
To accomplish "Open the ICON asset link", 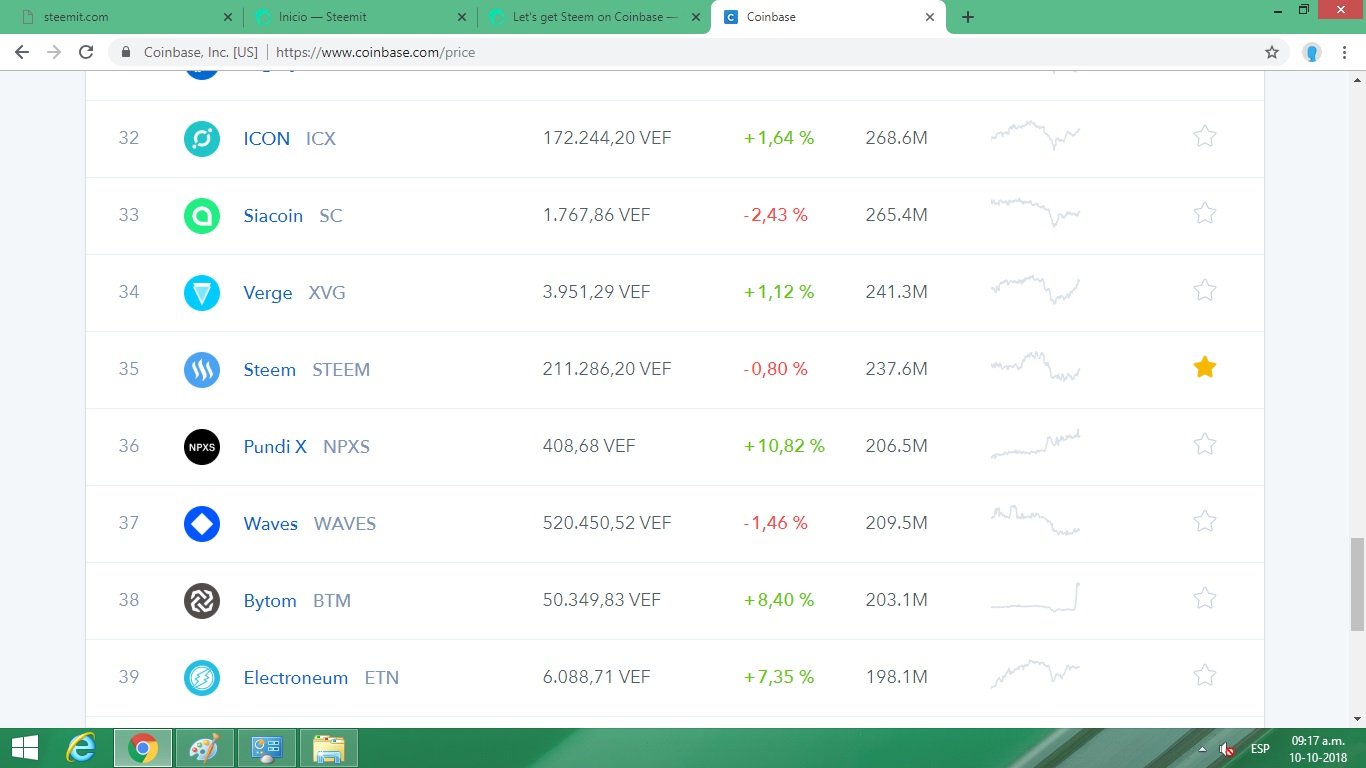I will tap(267, 139).
